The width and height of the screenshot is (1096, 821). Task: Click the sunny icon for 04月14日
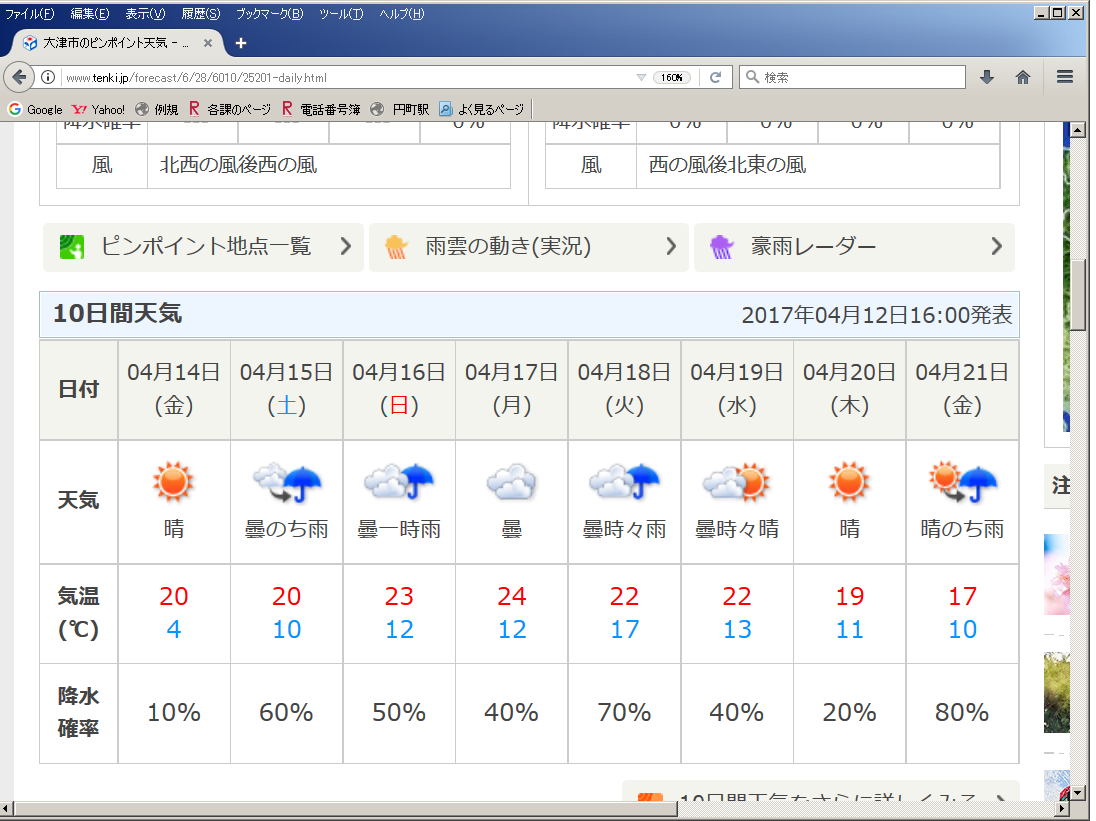pyautogui.click(x=173, y=481)
